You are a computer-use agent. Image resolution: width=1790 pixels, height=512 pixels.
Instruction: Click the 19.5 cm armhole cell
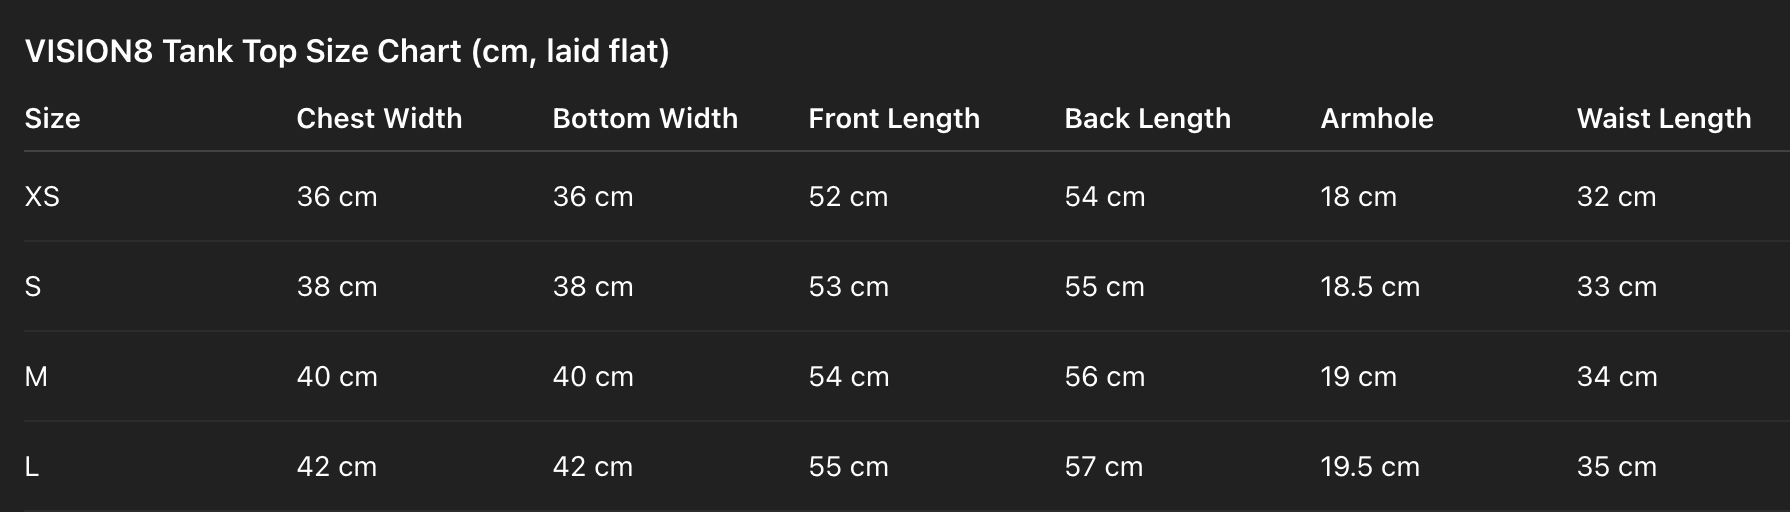click(x=1370, y=466)
